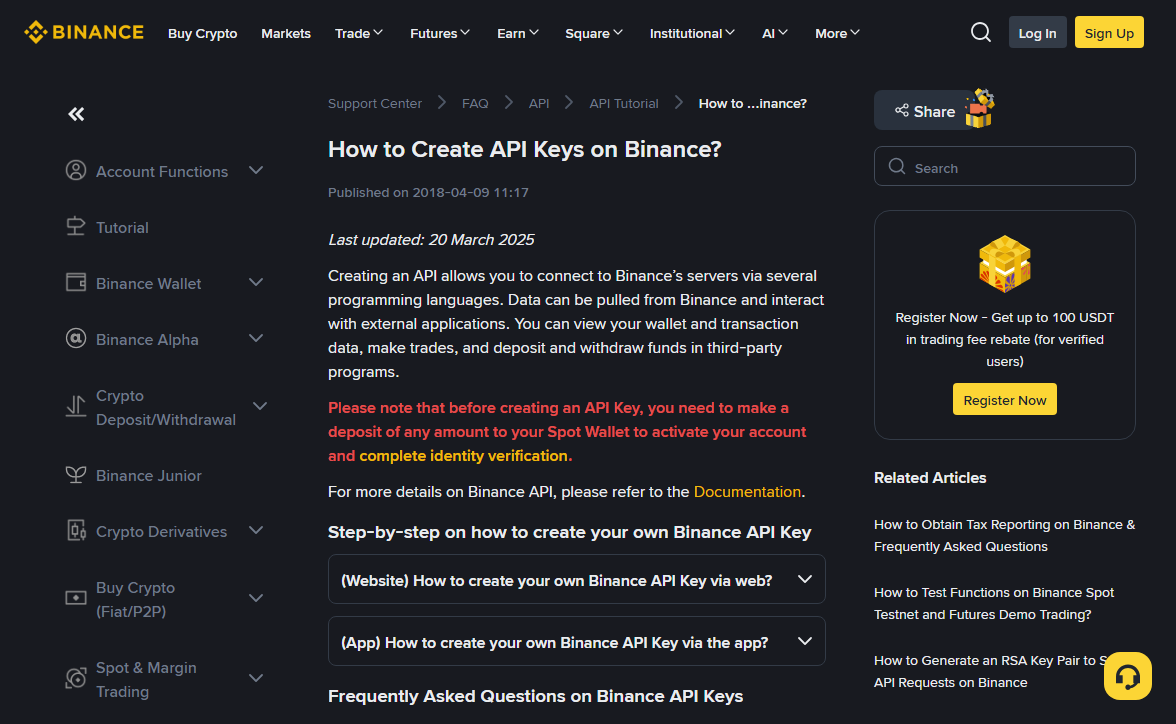
Task: Follow the complete identity verification link
Action: pyautogui.click(x=465, y=455)
